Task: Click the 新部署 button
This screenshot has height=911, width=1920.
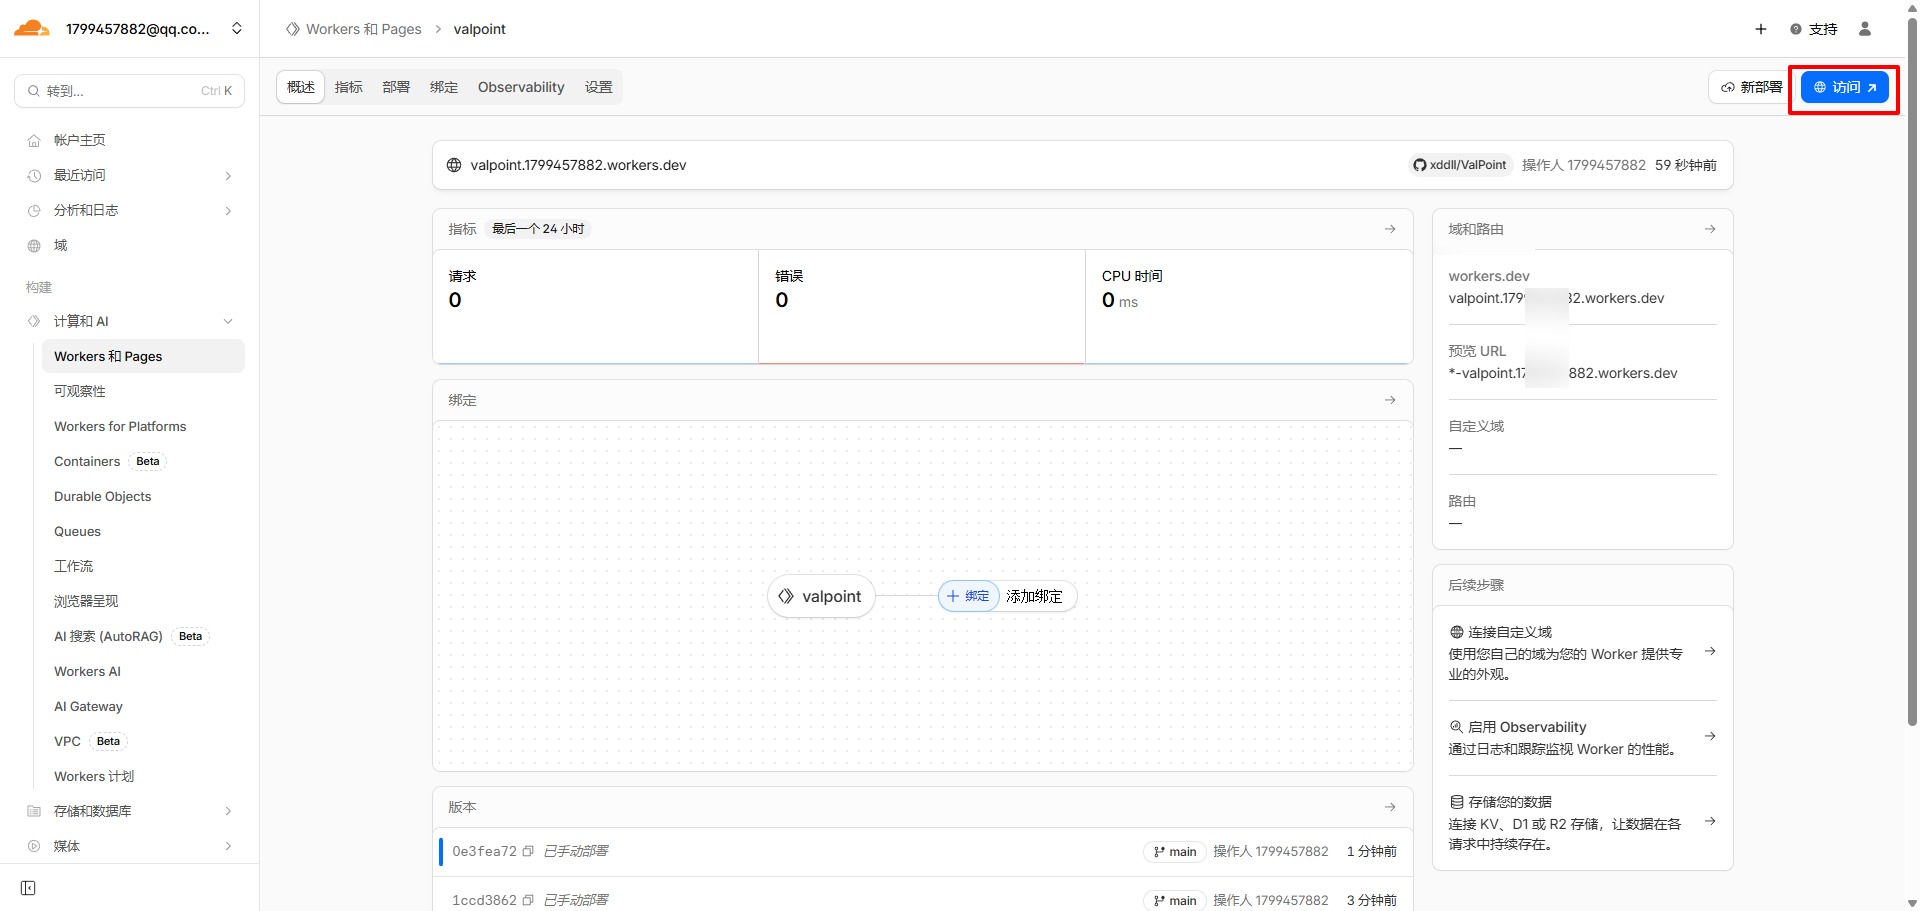Action: (x=1751, y=87)
